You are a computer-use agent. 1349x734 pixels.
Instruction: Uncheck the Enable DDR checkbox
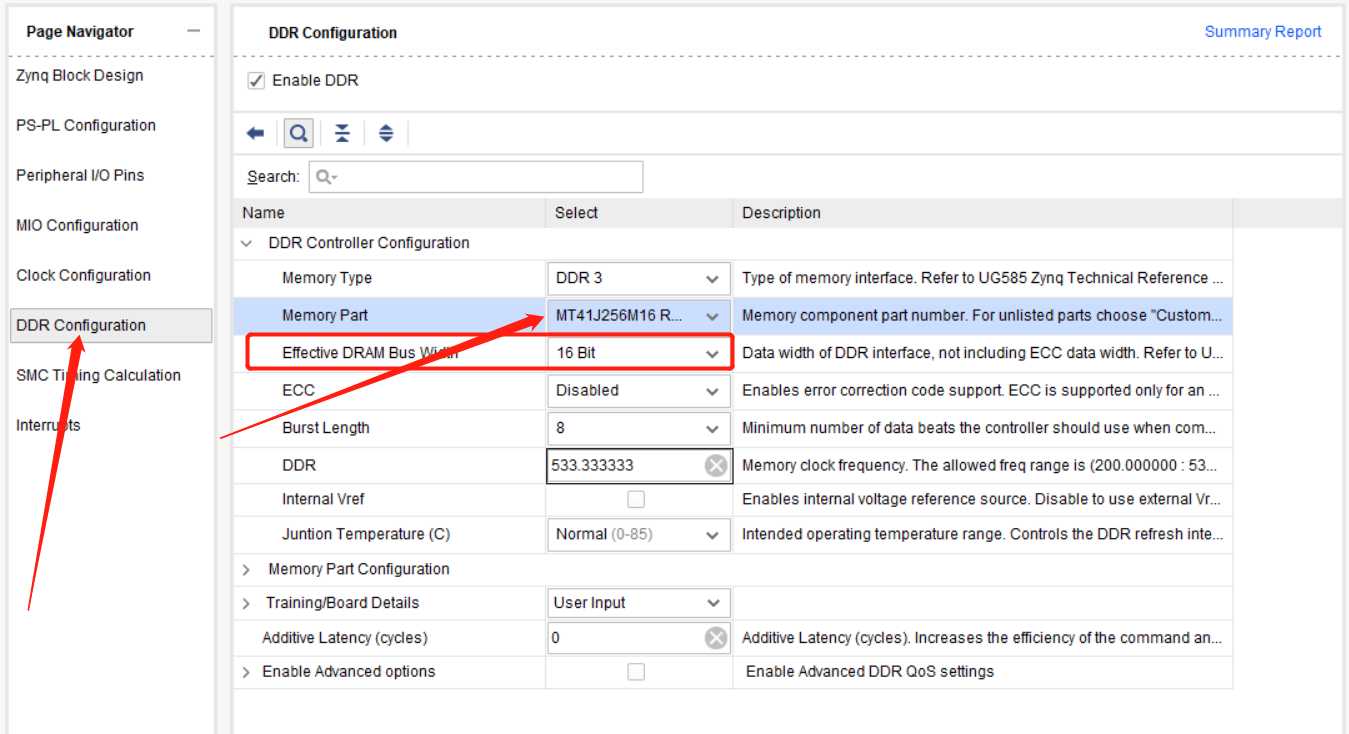tap(256, 79)
